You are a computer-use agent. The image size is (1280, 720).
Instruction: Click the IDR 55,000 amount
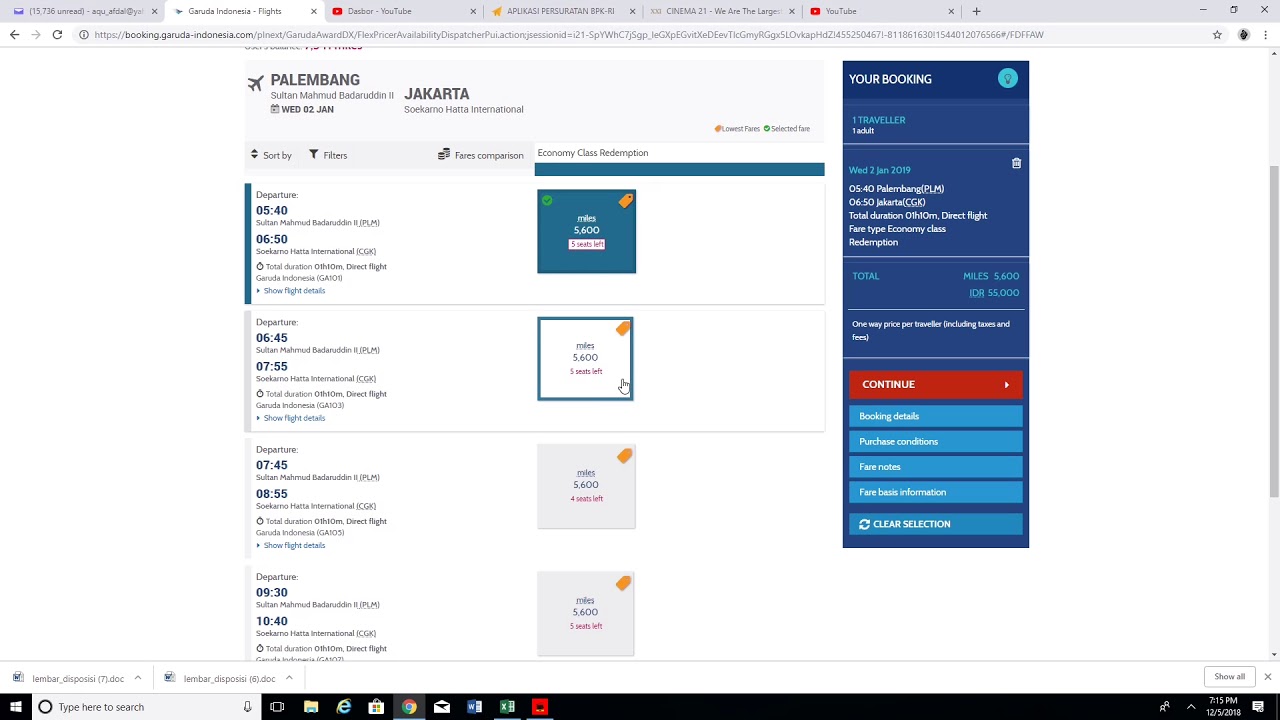pyautogui.click(x=994, y=293)
